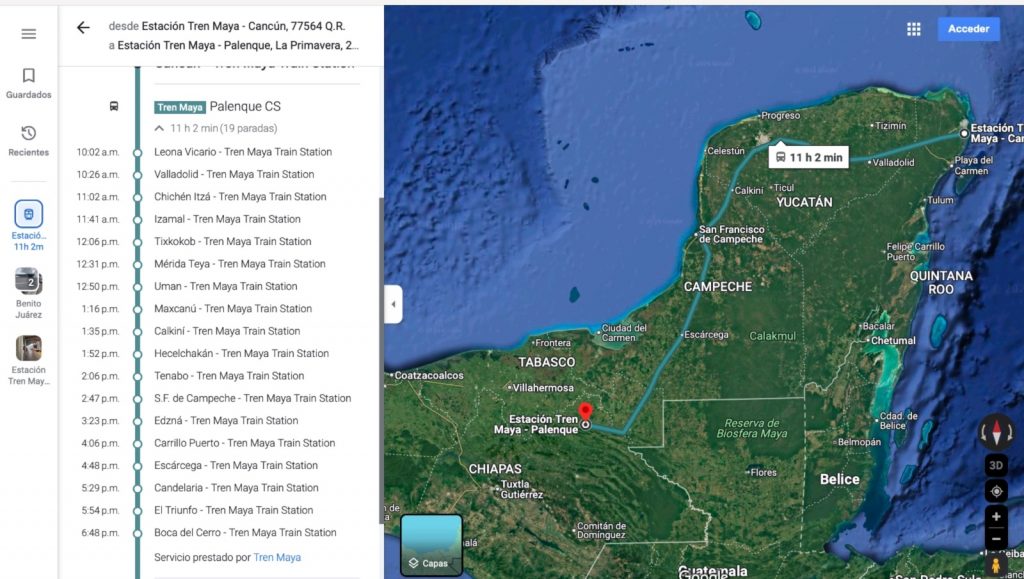Viewport: 1024px width, 579px height.
Task: Open the Tren Maya provider link
Action: [x=277, y=557]
